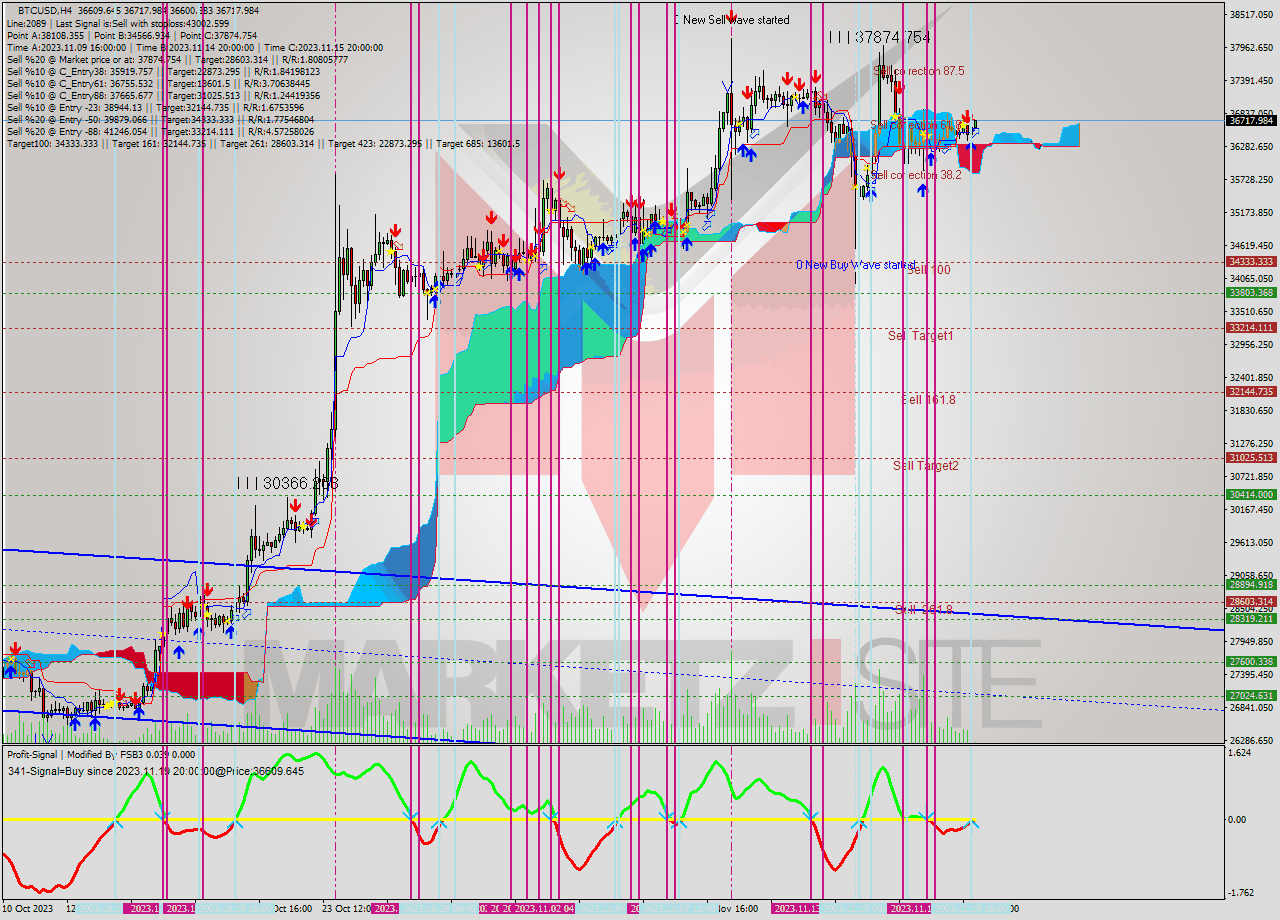Click the 26286.650 price axis value
Screen dimensions: 1280x920
(1251, 741)
